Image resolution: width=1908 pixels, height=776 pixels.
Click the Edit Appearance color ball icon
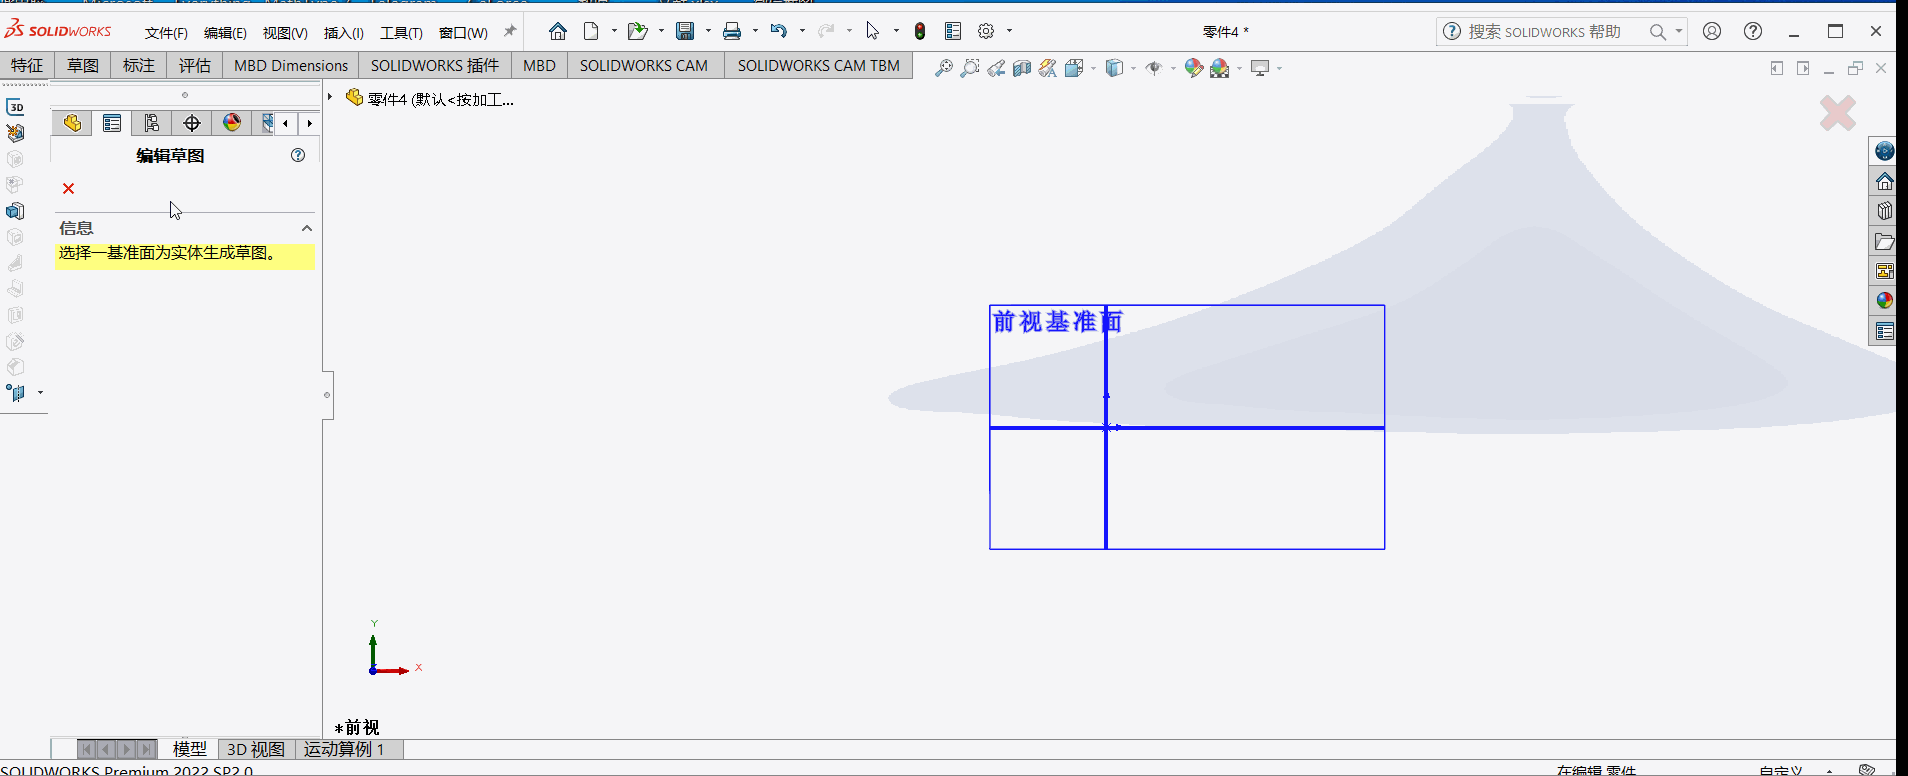coord(1193,68)
